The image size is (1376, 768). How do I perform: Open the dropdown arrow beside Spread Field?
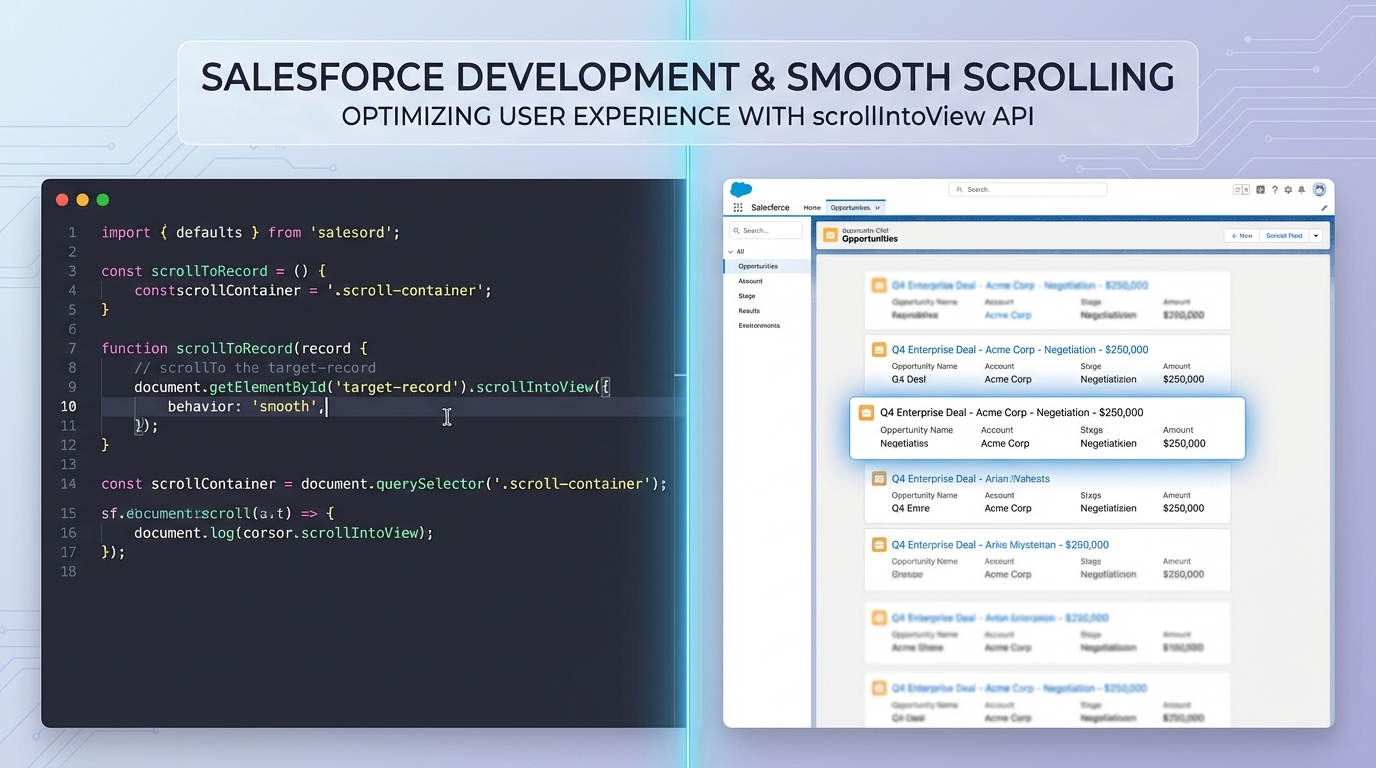(x=1316, y=236)
